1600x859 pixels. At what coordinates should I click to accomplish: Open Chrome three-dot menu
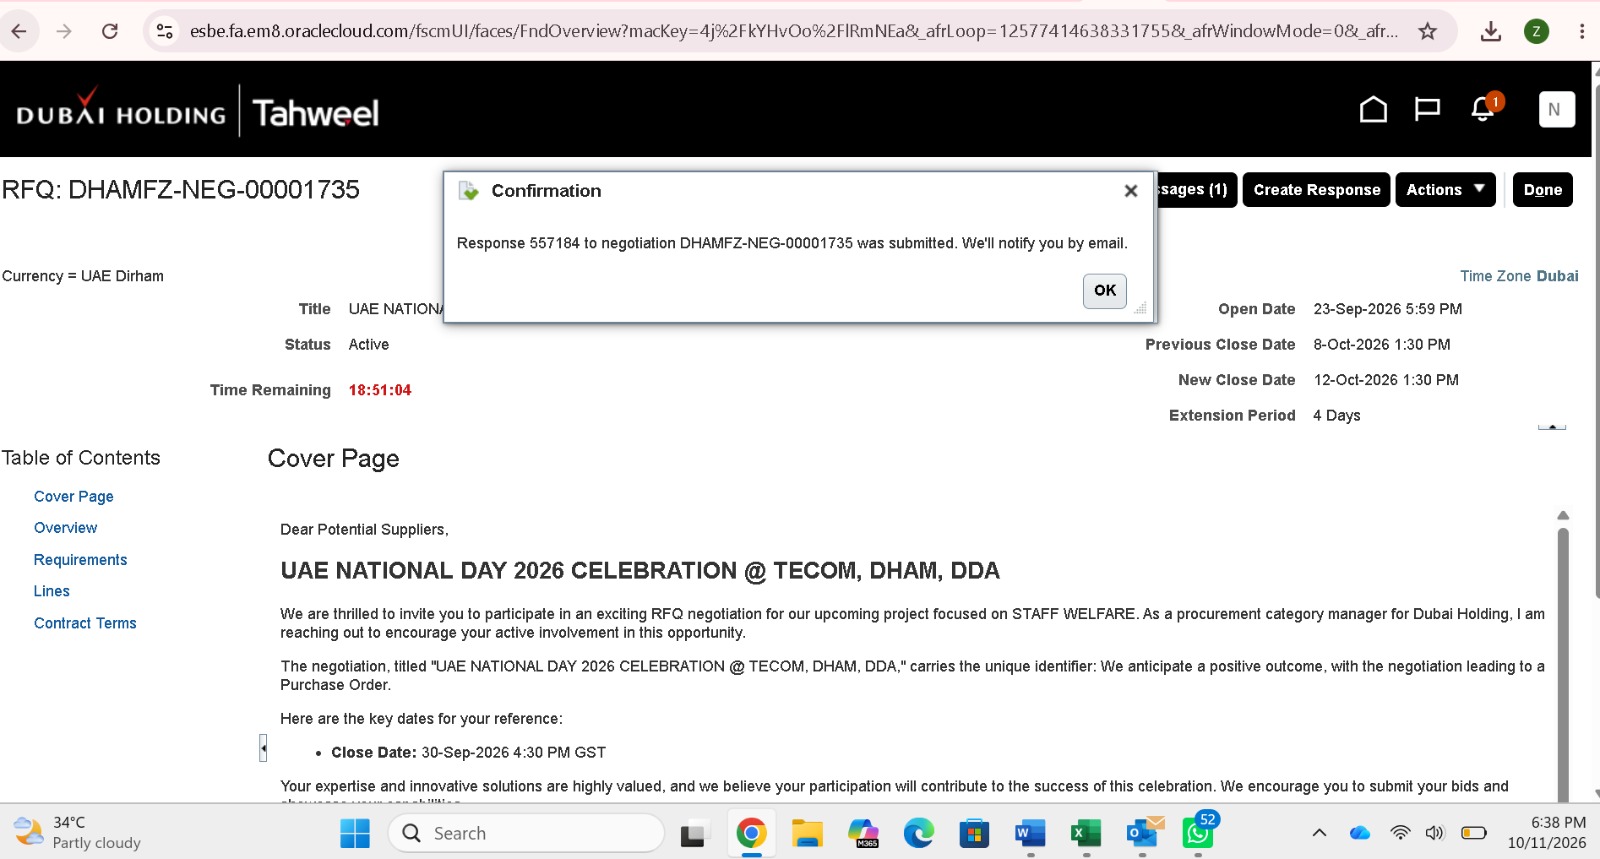tap(1582, 31)
